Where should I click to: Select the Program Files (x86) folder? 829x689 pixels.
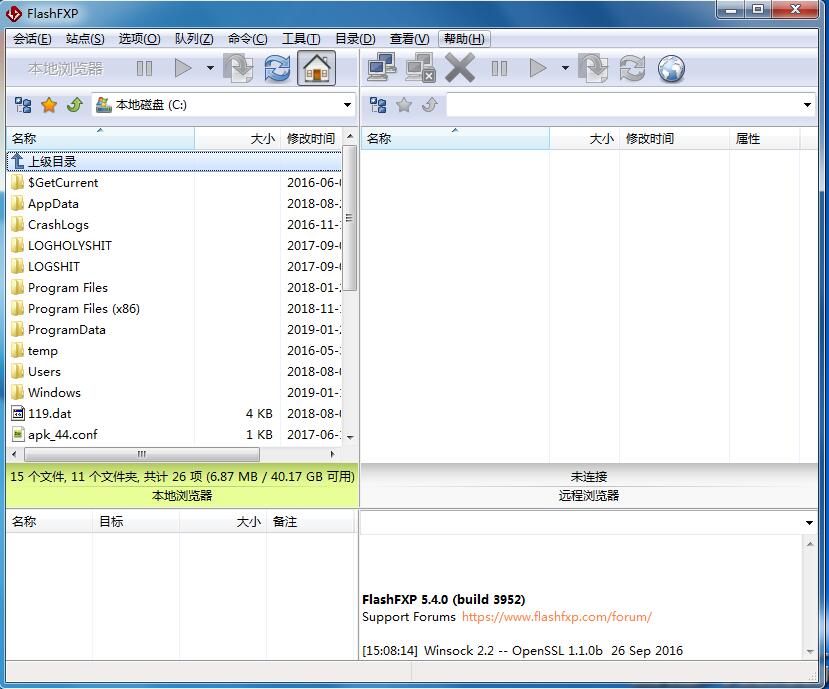[x=84, y=309]
